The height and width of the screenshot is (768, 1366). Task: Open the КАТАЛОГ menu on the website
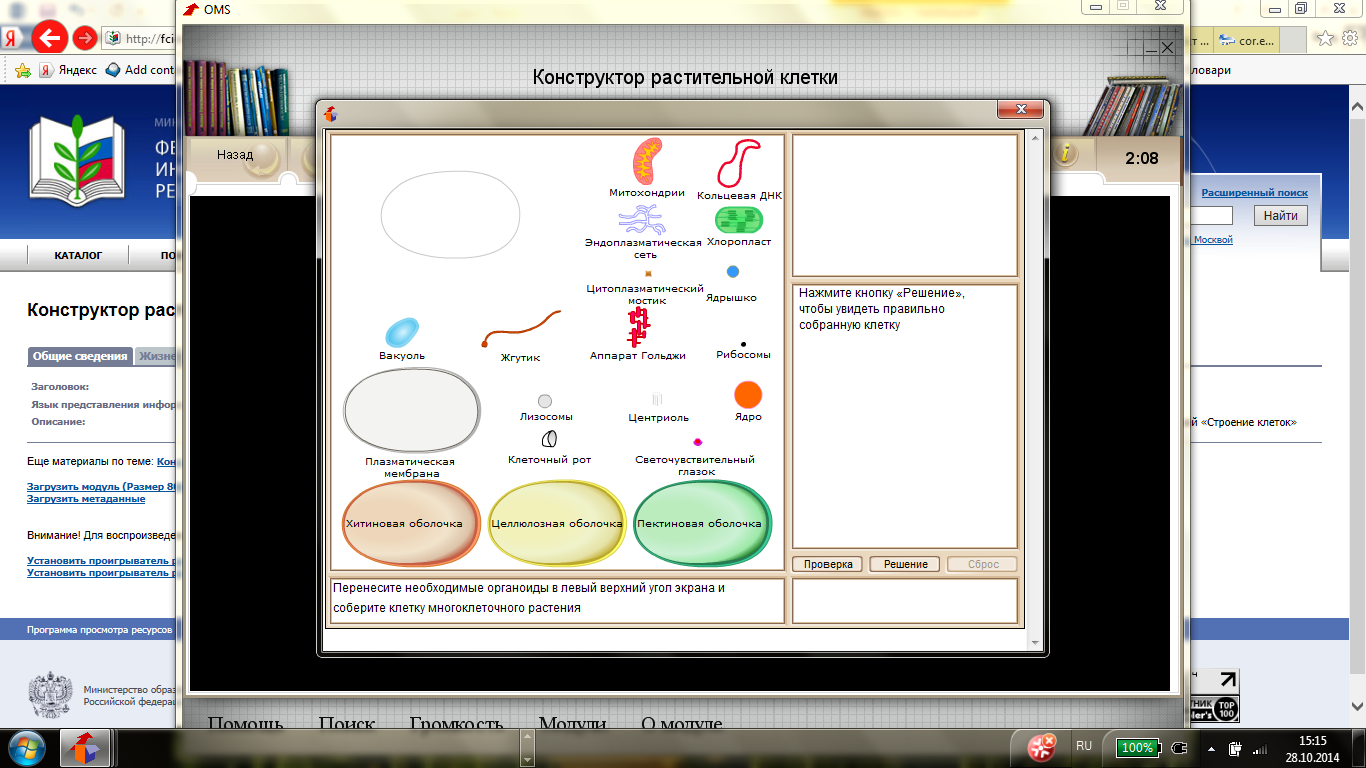(78, 255)
